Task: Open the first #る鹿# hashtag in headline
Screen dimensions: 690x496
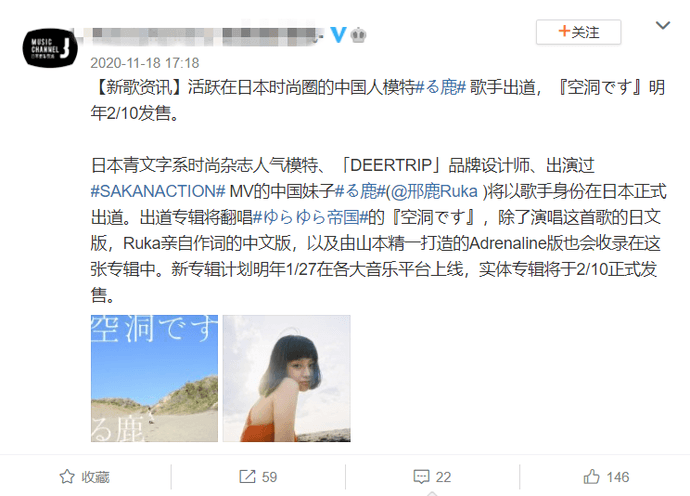Action: click(441, 87)
